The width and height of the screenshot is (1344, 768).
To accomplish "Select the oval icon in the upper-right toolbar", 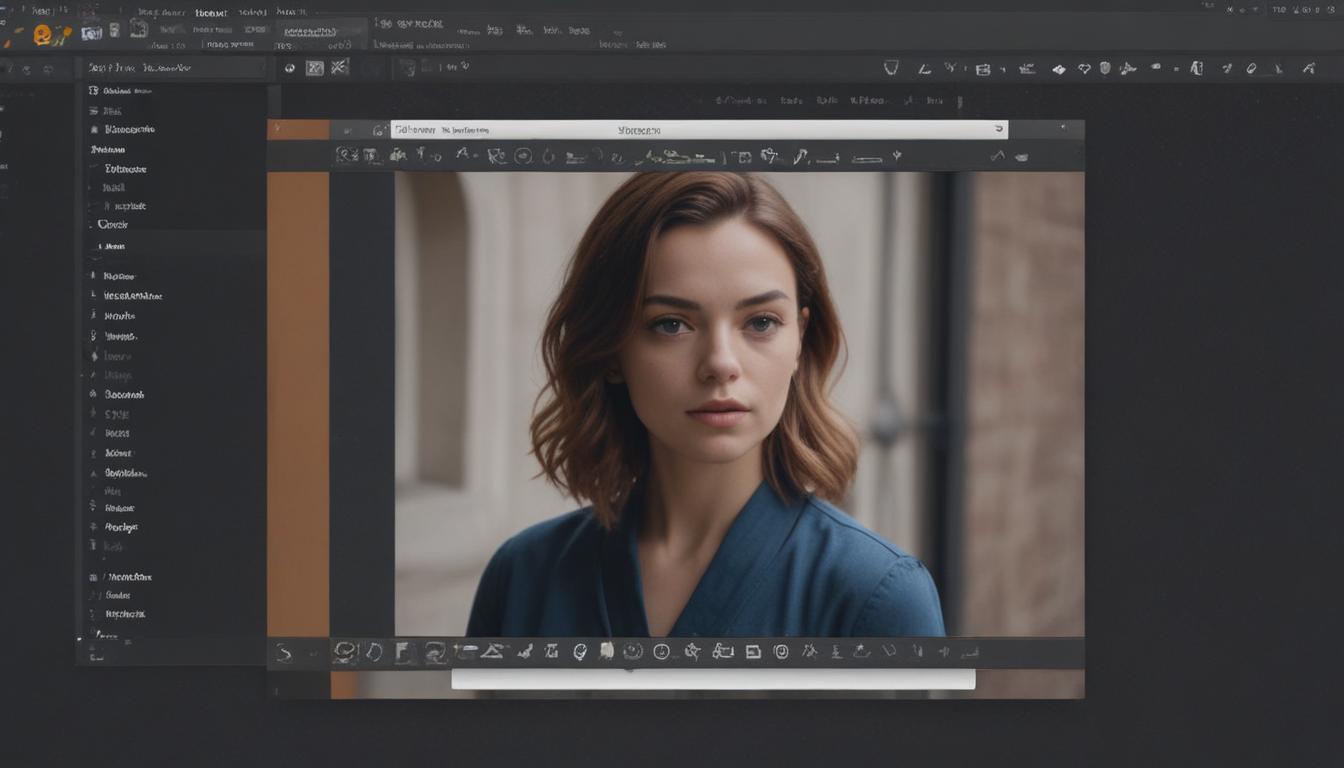I will pyautogui.click(x=1251, y=68).
